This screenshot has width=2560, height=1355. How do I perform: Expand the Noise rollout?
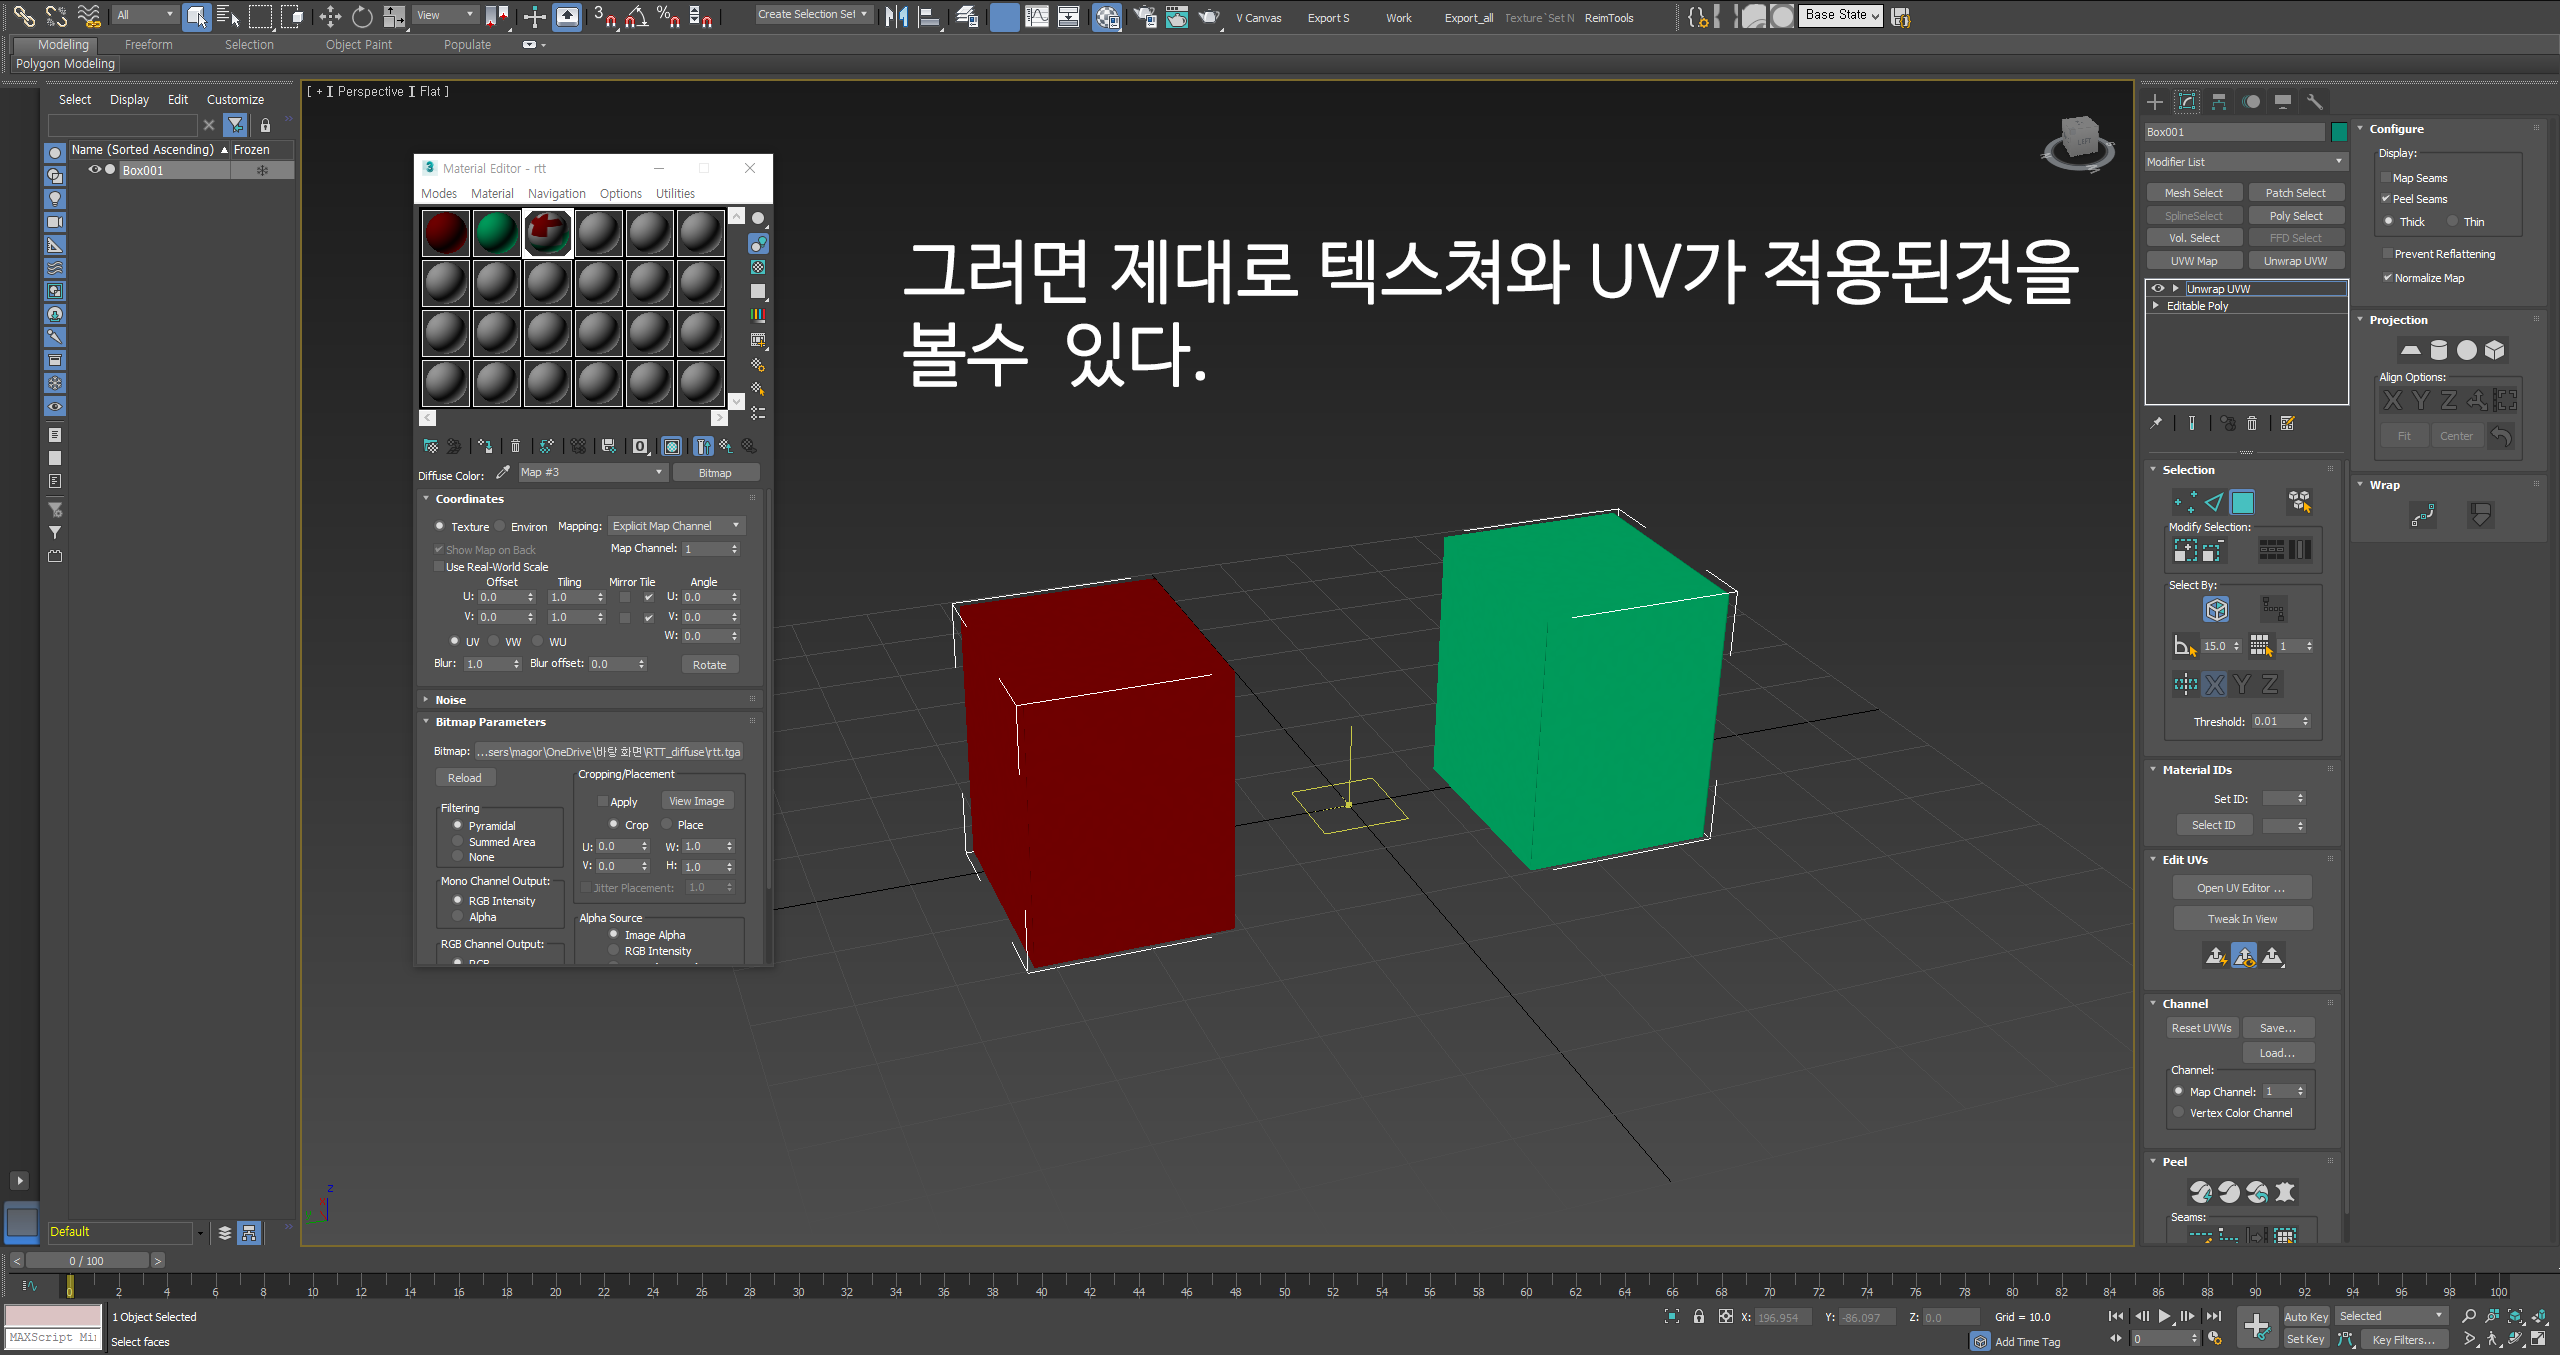pos(450,700)
